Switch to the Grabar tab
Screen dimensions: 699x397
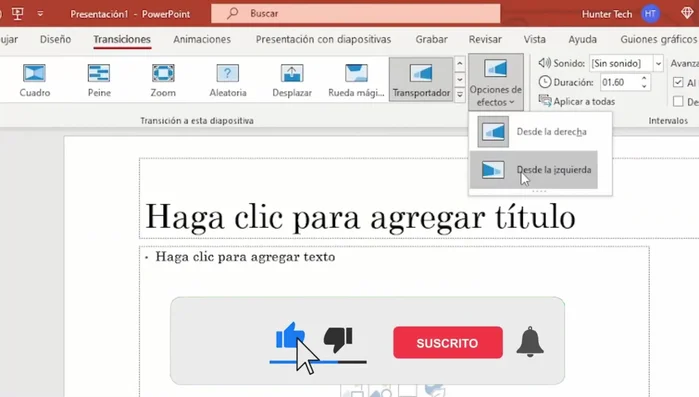pyautogui.click(x=432, y=39)
